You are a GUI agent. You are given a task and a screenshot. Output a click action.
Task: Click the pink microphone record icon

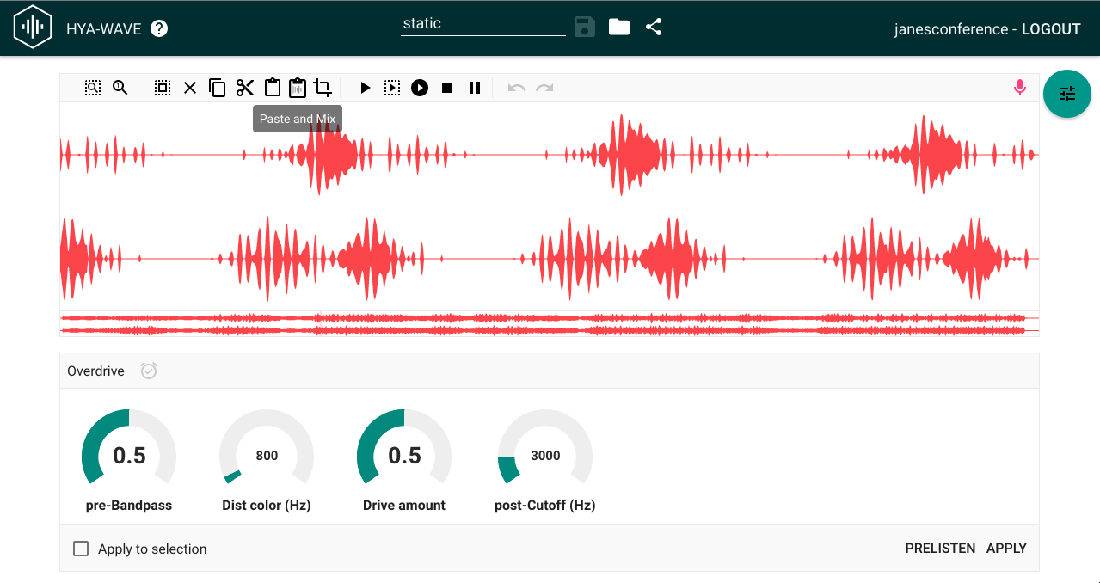[1019, 88]
